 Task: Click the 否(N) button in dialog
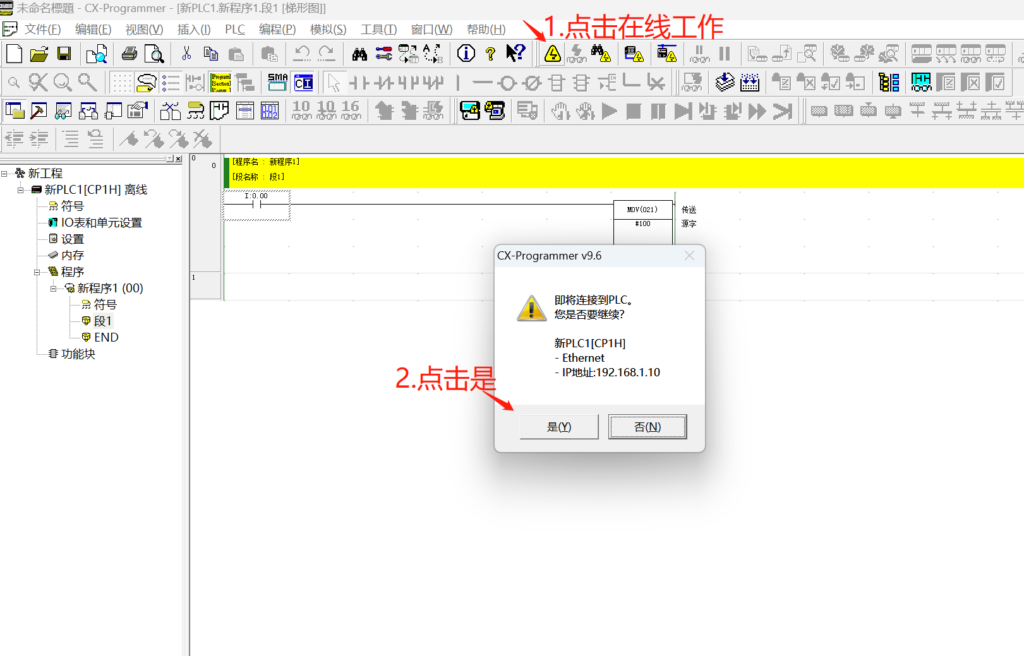click(647, 427)
